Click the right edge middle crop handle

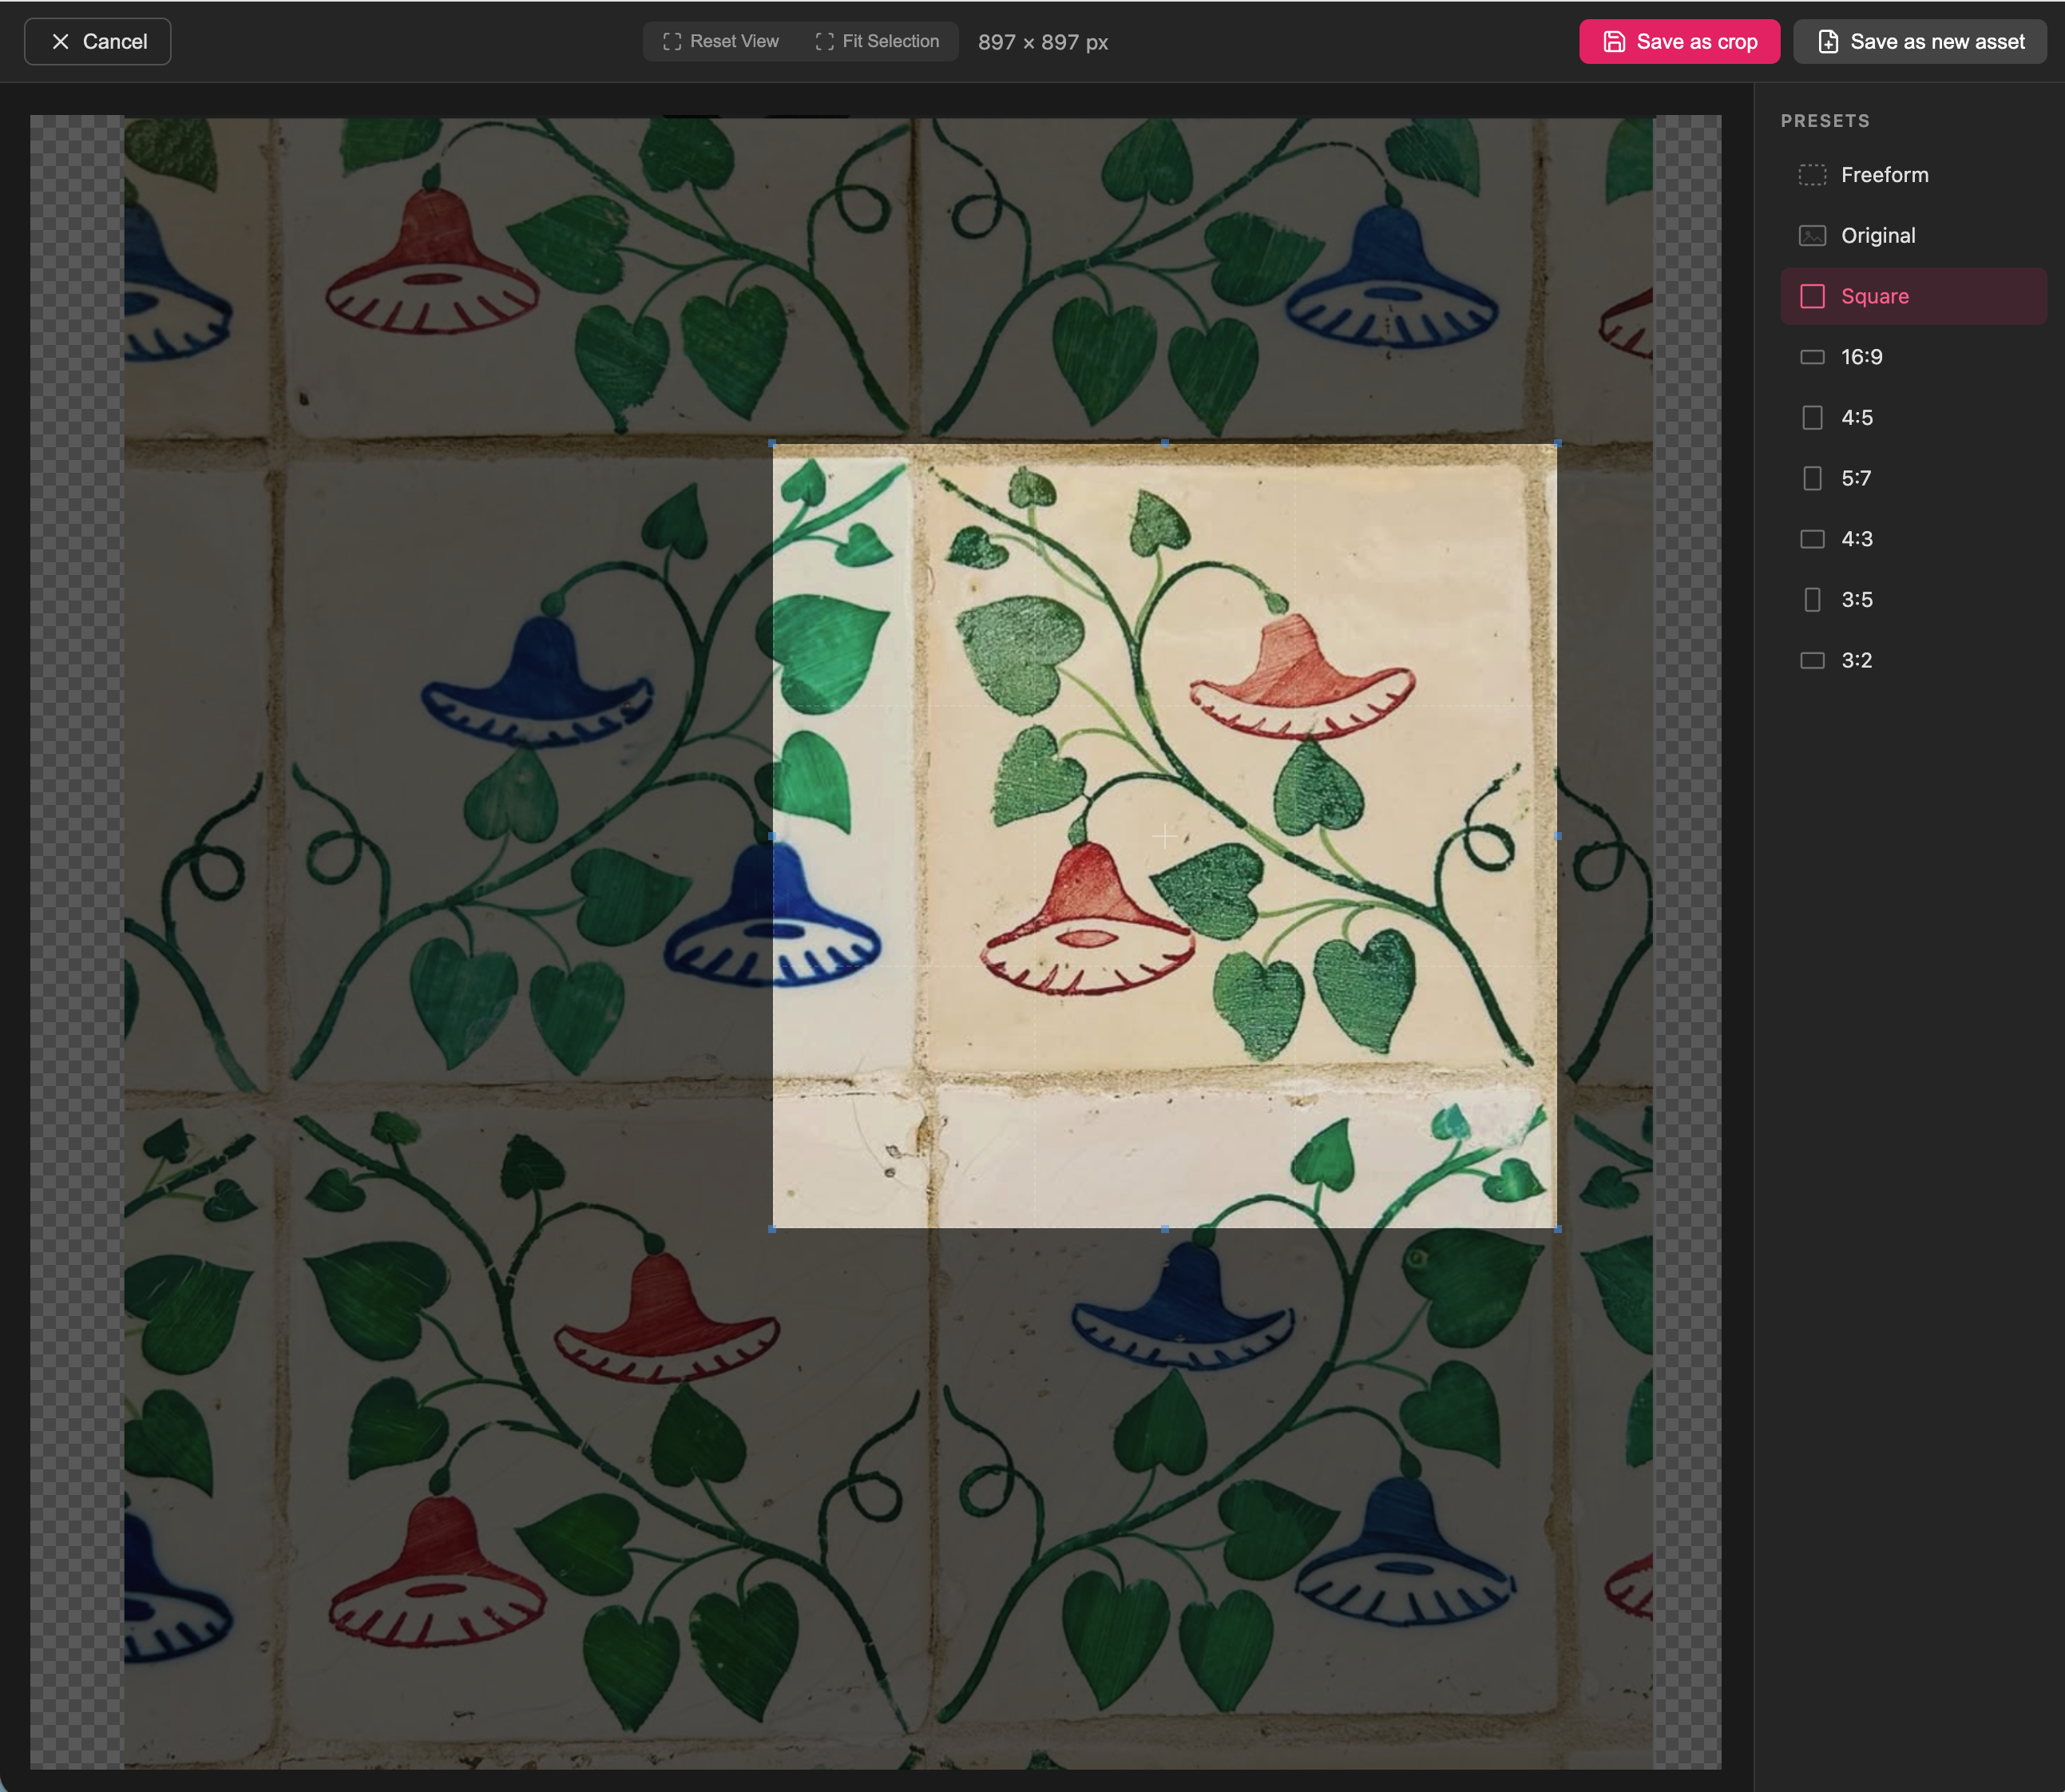pos(1557,836)
